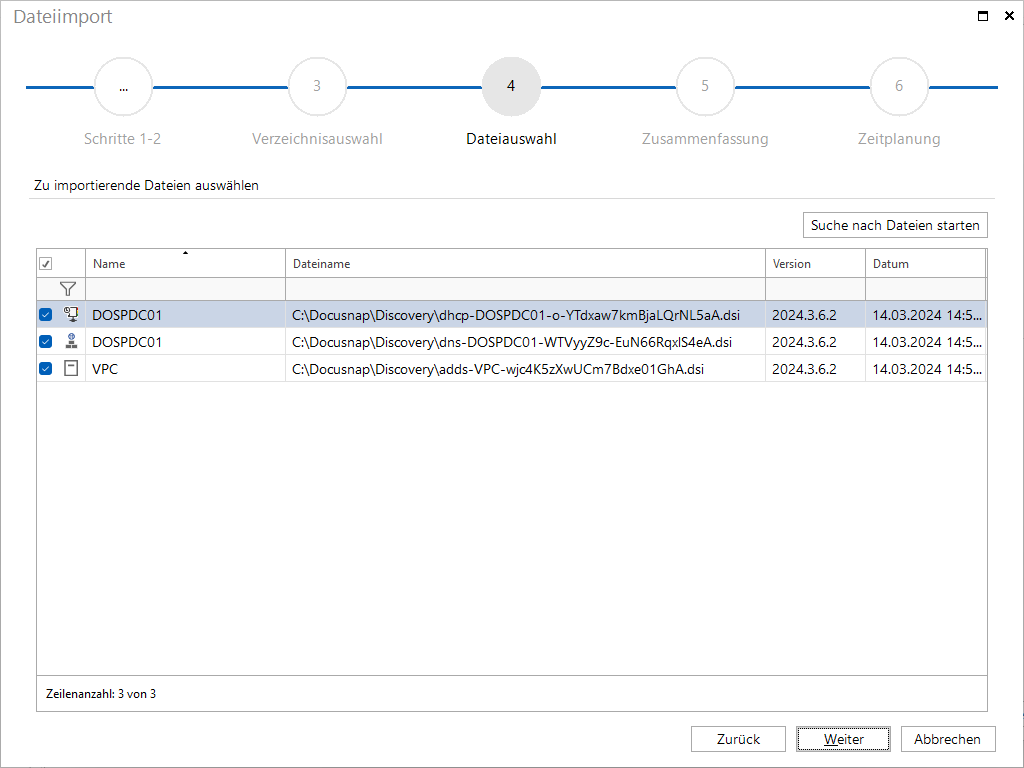
Task: Click the step 6 circle Zeitplanung
Action: [x=899, y=86]
